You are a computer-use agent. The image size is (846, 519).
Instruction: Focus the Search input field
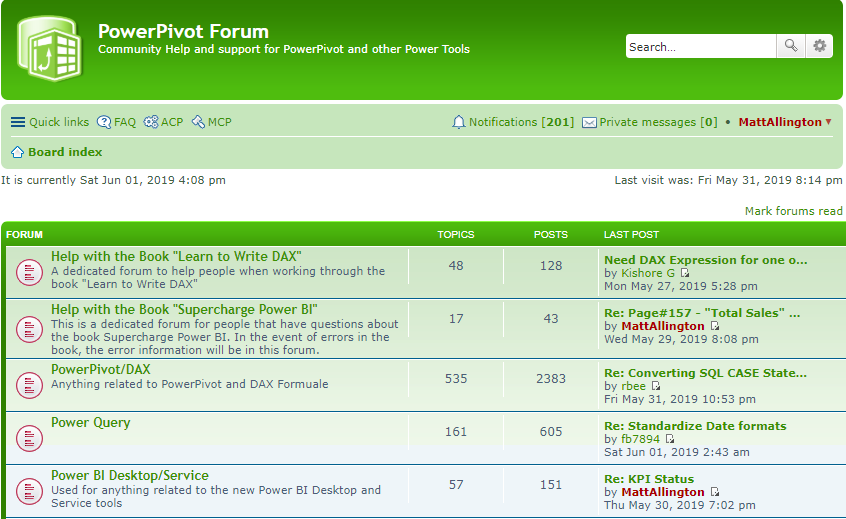click(701, 46)
